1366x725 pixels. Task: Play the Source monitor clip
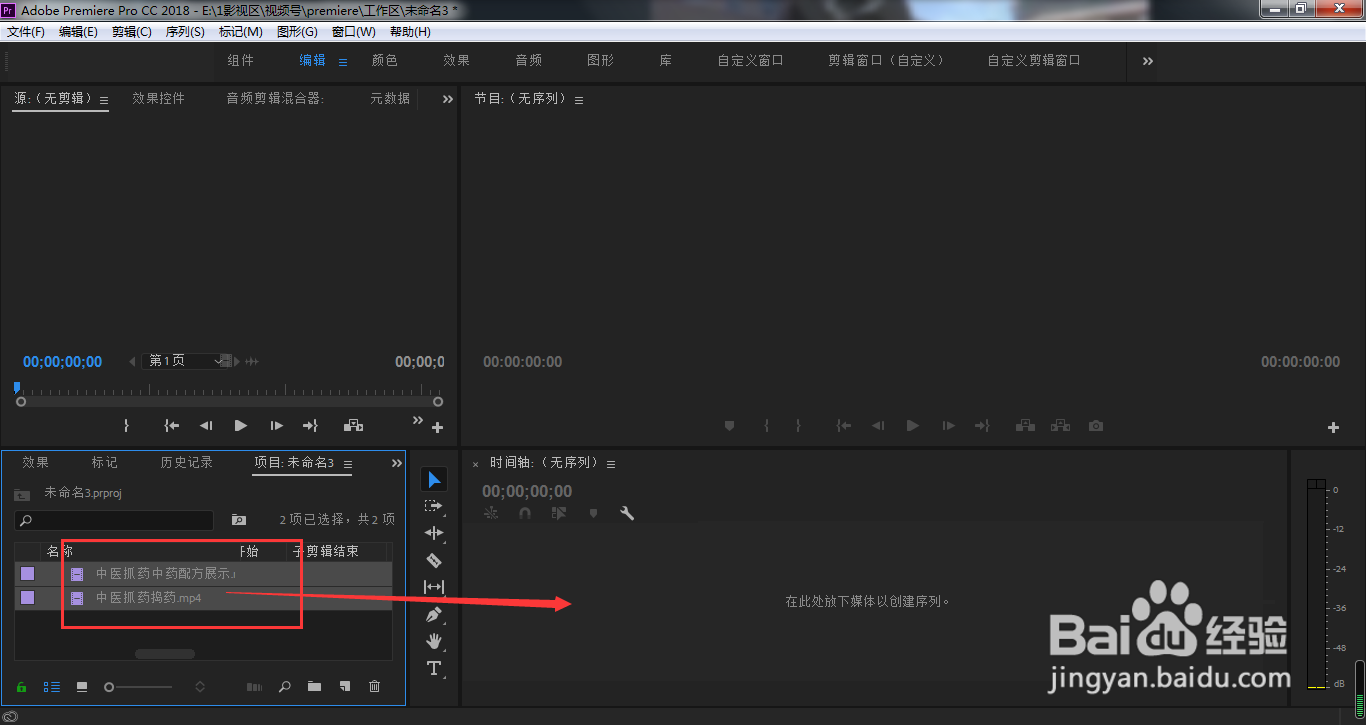coord(241,425)
